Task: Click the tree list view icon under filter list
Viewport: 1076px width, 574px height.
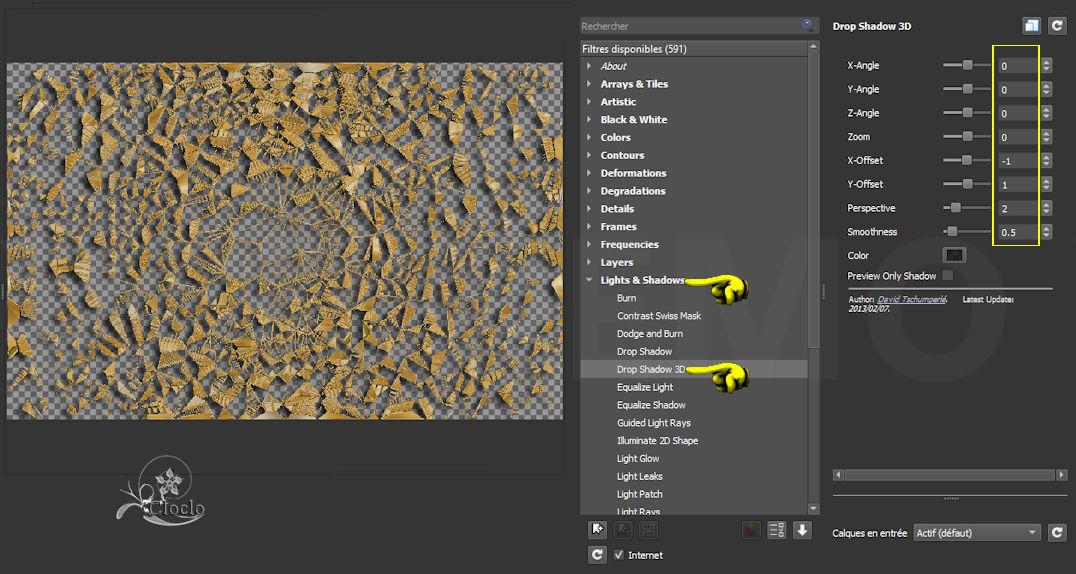Action: (777, 530)
